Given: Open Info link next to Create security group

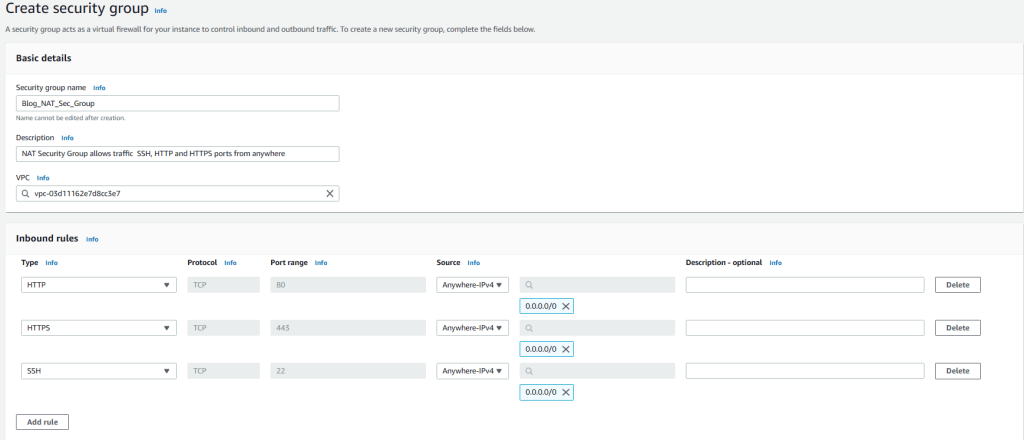Looking at the screenshot, I should coord(161,10).
